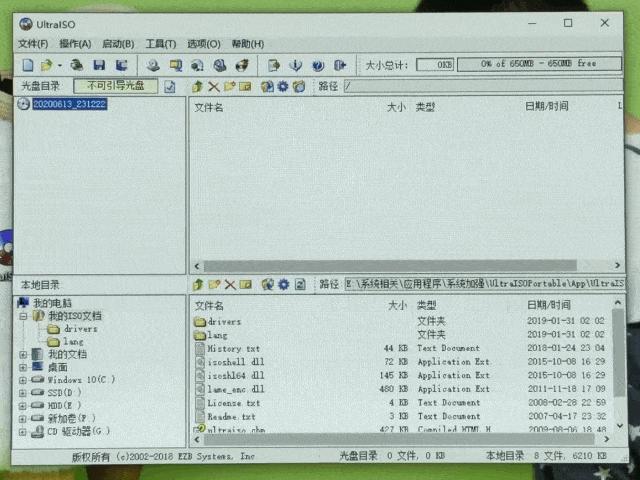
Task: Open the dropdown arrow beside Open icon
Action: (60, 66)
